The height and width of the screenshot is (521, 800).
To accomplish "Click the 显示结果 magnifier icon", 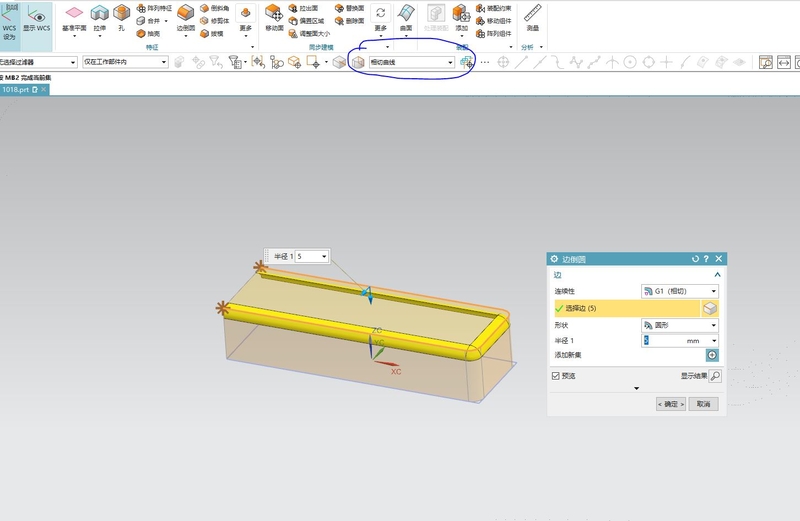I will tap(714, 376).
